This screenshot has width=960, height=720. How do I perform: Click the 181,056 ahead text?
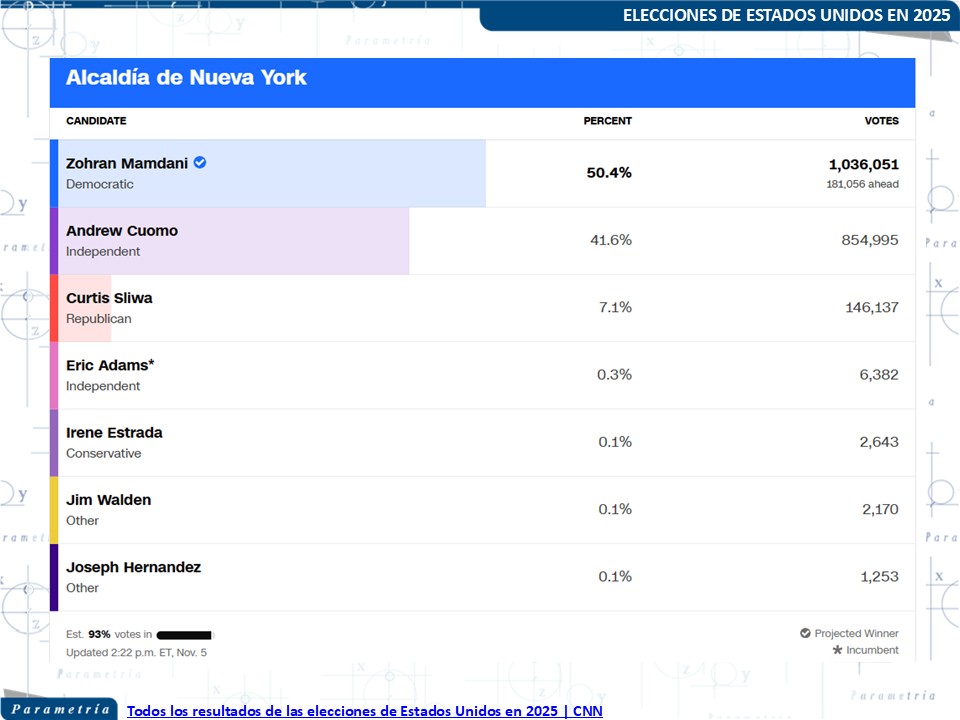tap(861, 184)
